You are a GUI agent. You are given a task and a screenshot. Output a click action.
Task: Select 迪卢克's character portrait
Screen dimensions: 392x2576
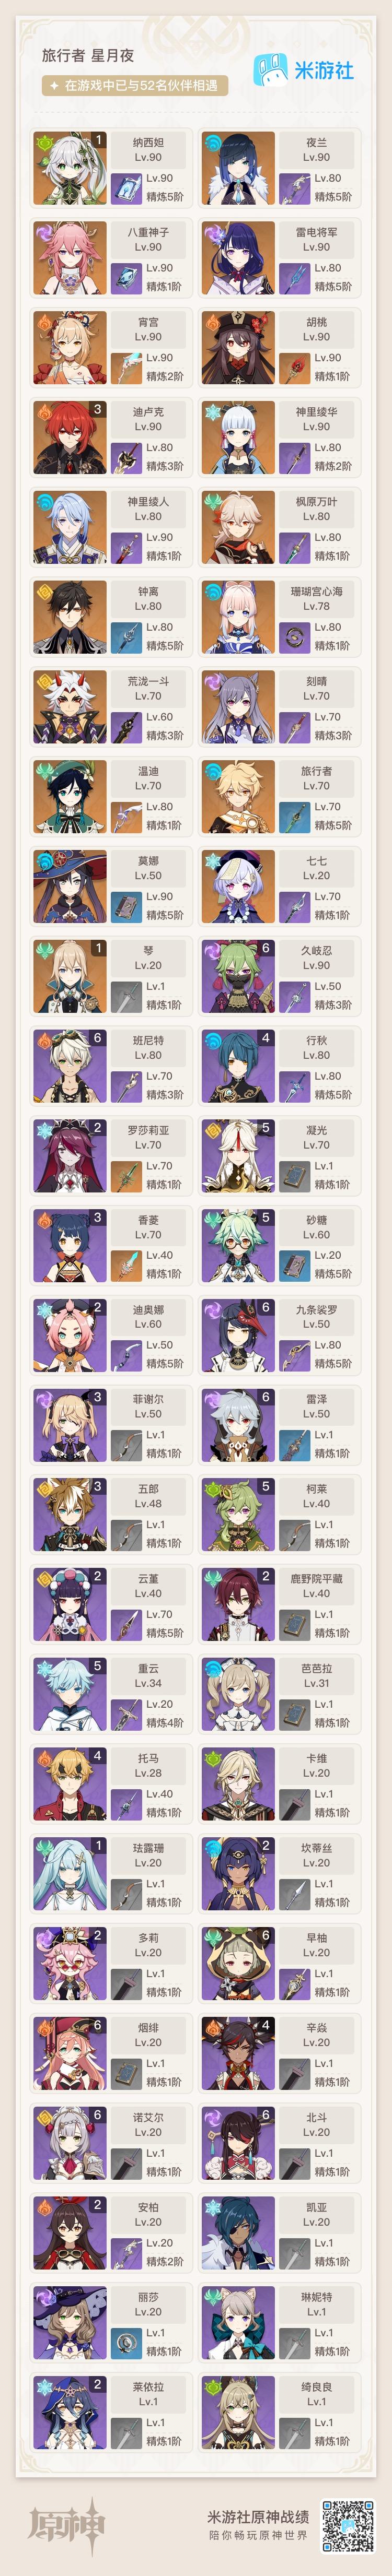(x=69, y=437)
